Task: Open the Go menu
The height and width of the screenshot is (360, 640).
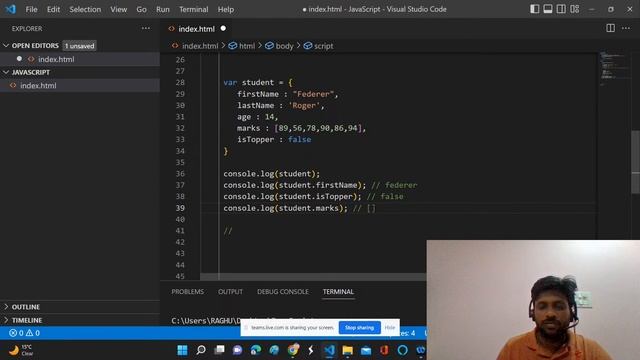Action: pyautogui.click(x=141, y=9)
